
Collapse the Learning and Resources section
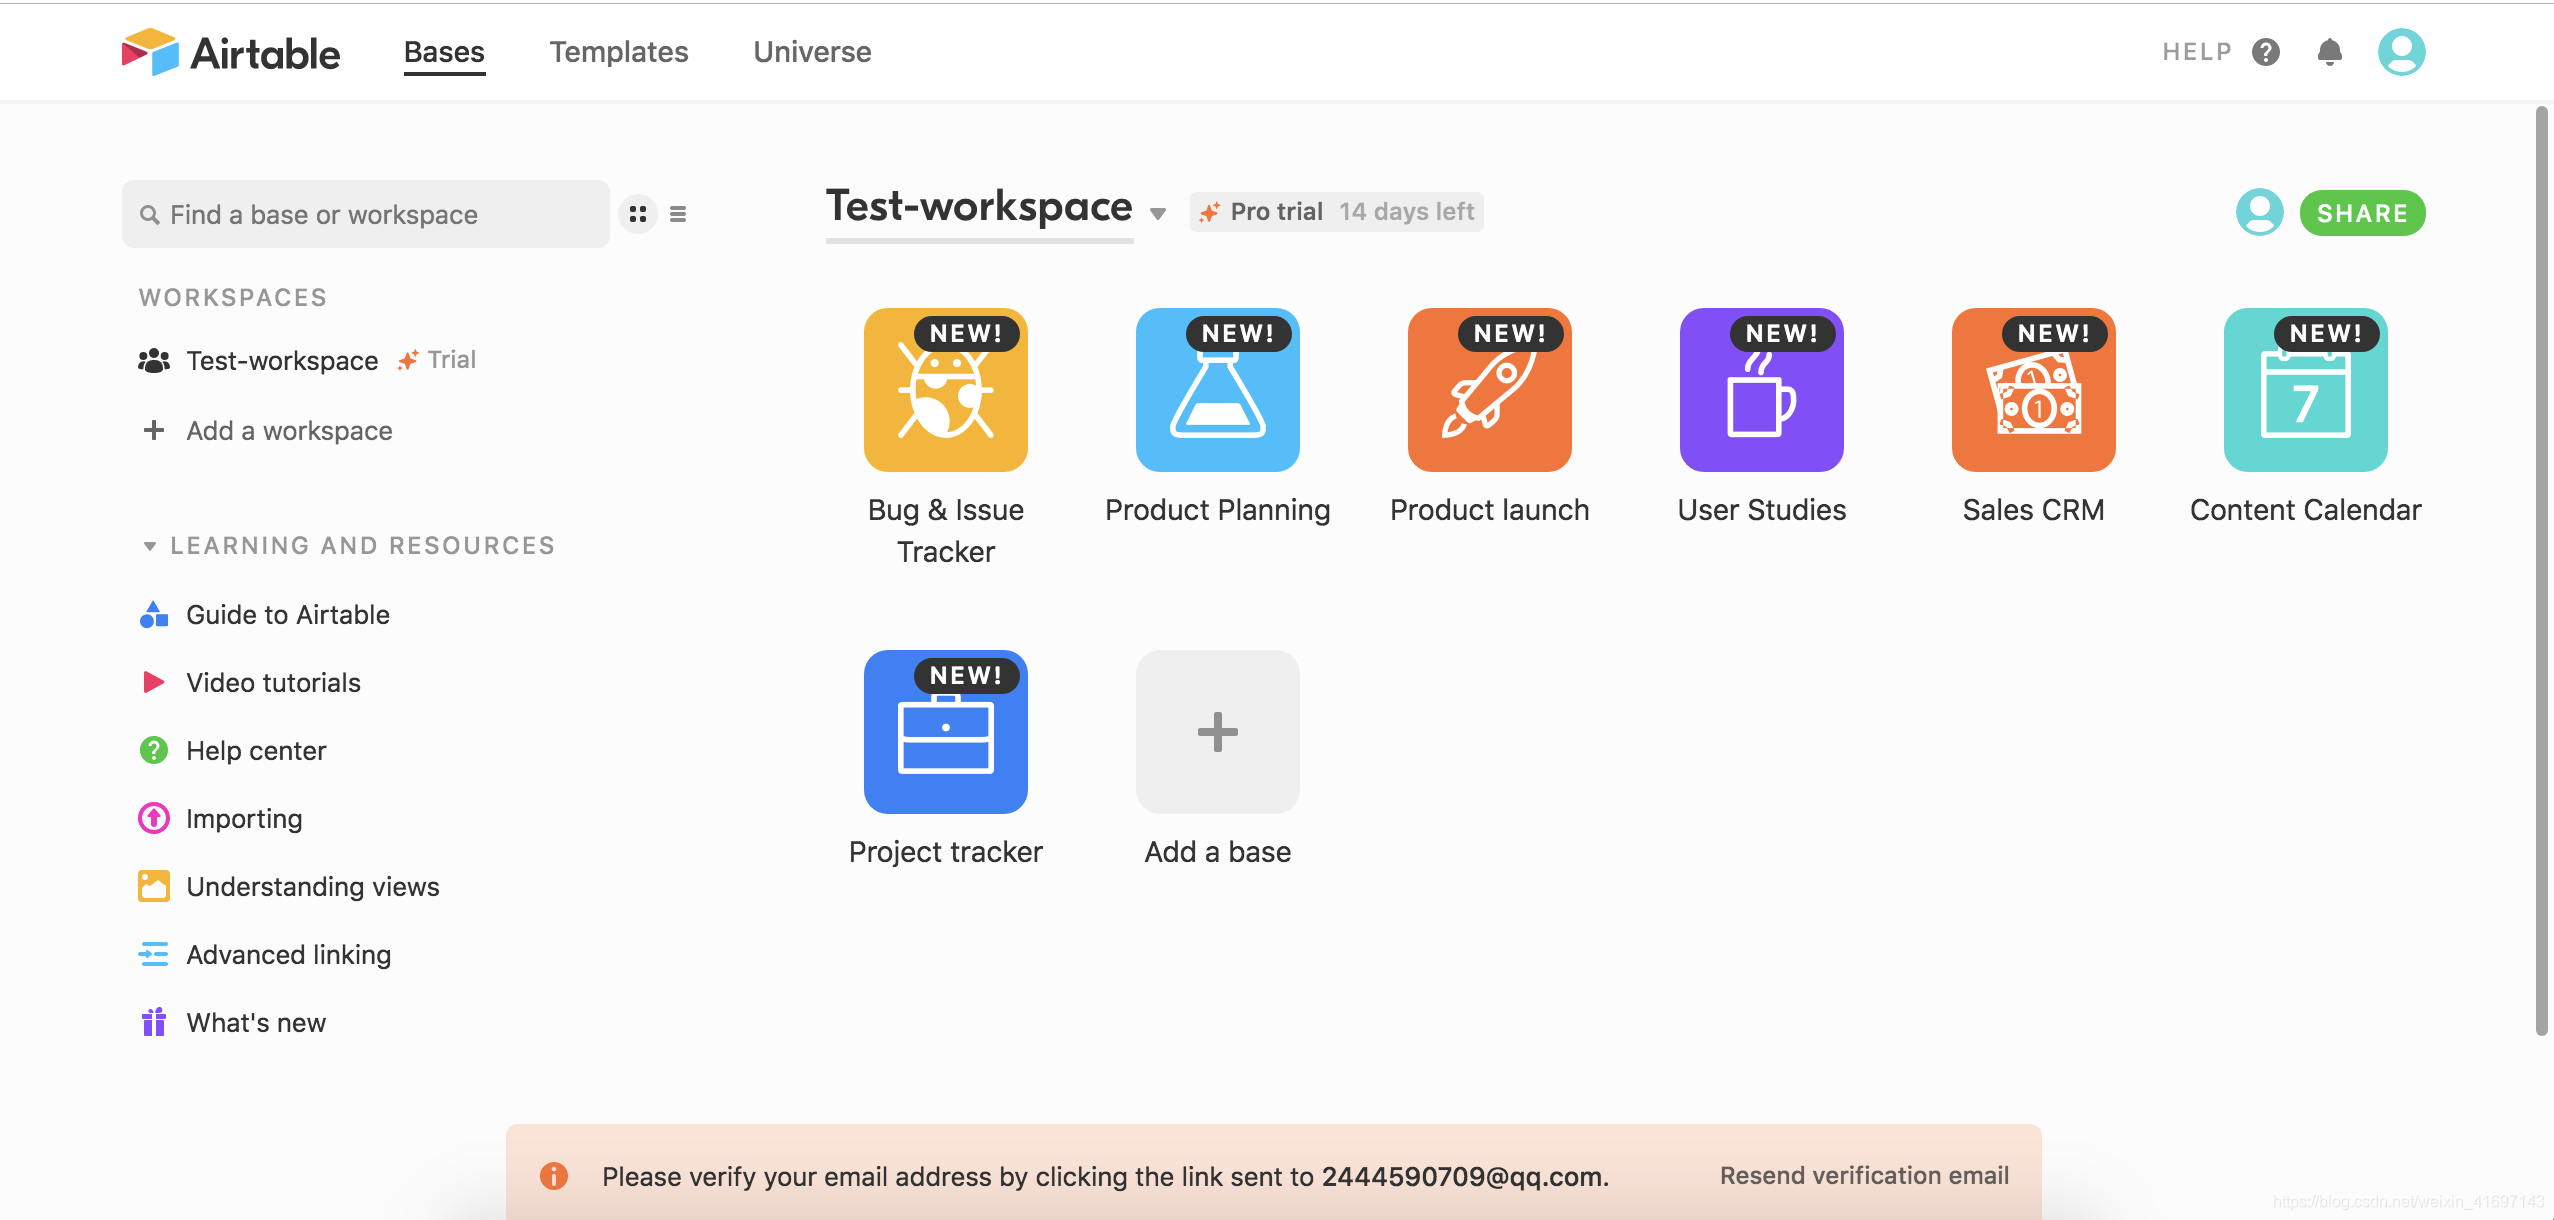(x=149, y=546)
